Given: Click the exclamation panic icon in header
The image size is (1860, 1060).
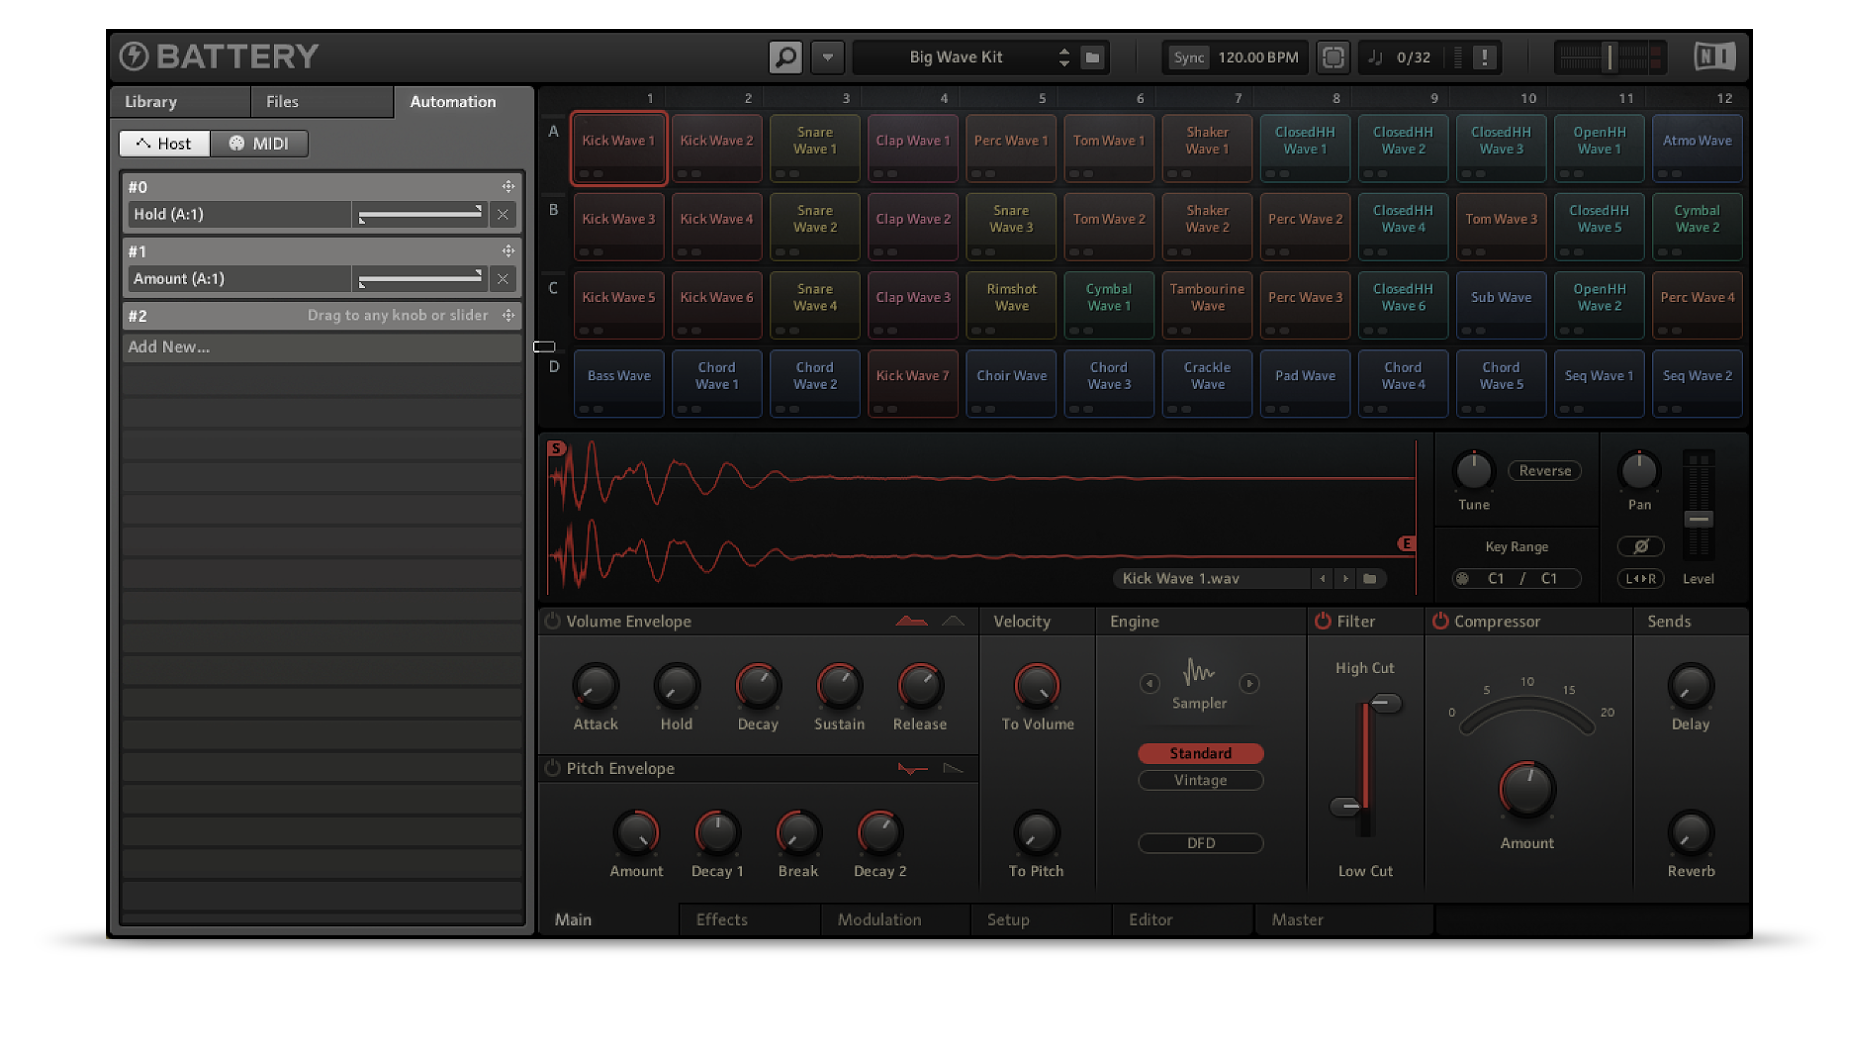Looking at the screenshot, I should click(1485, 57).
